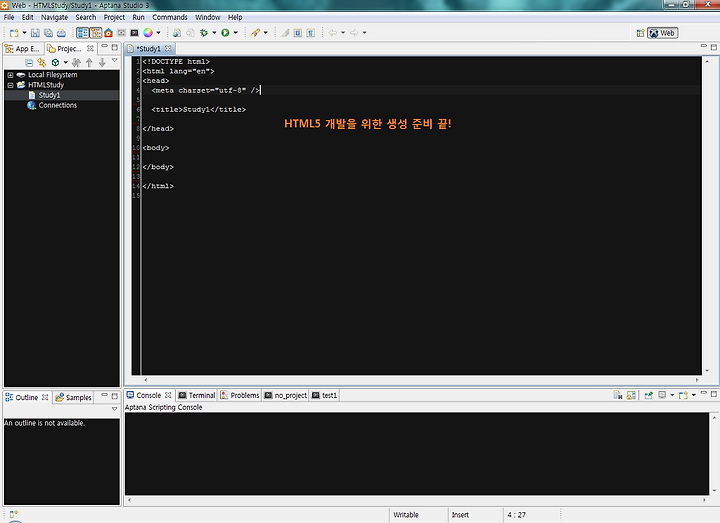Click the Debug bug icon
Image resolution: width=720 pixels, height=523 pixels.
(204, 33)
